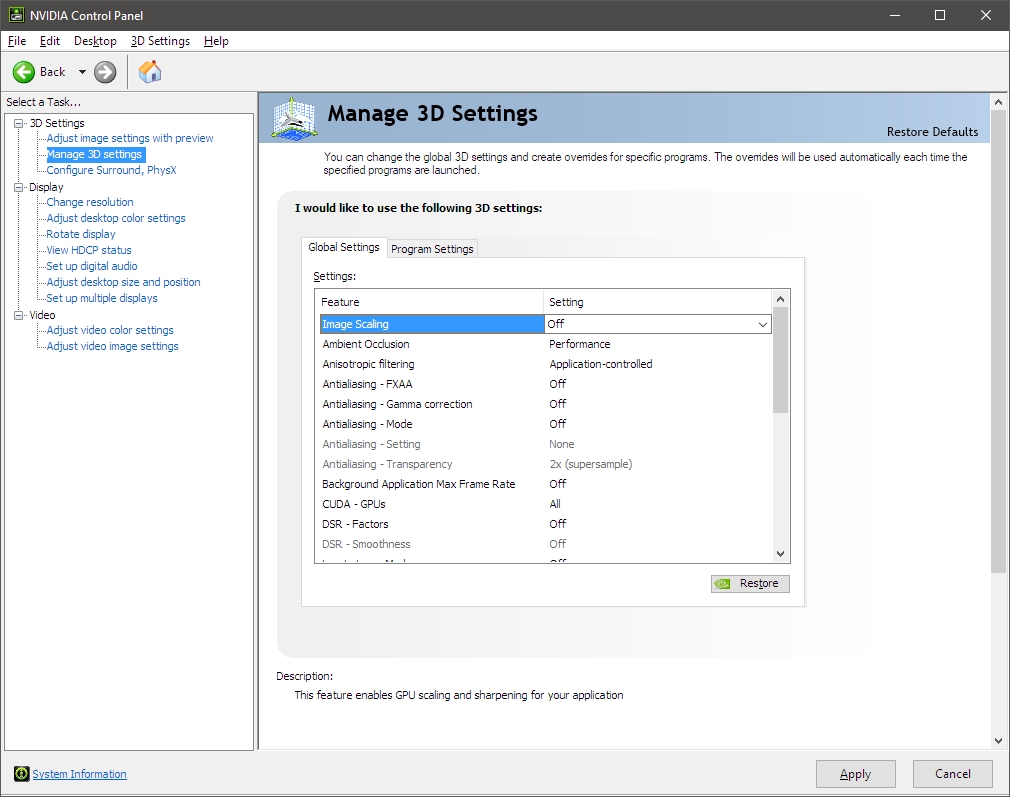Click the NVIDIA Control Panel title bar icon

[16, 15]
